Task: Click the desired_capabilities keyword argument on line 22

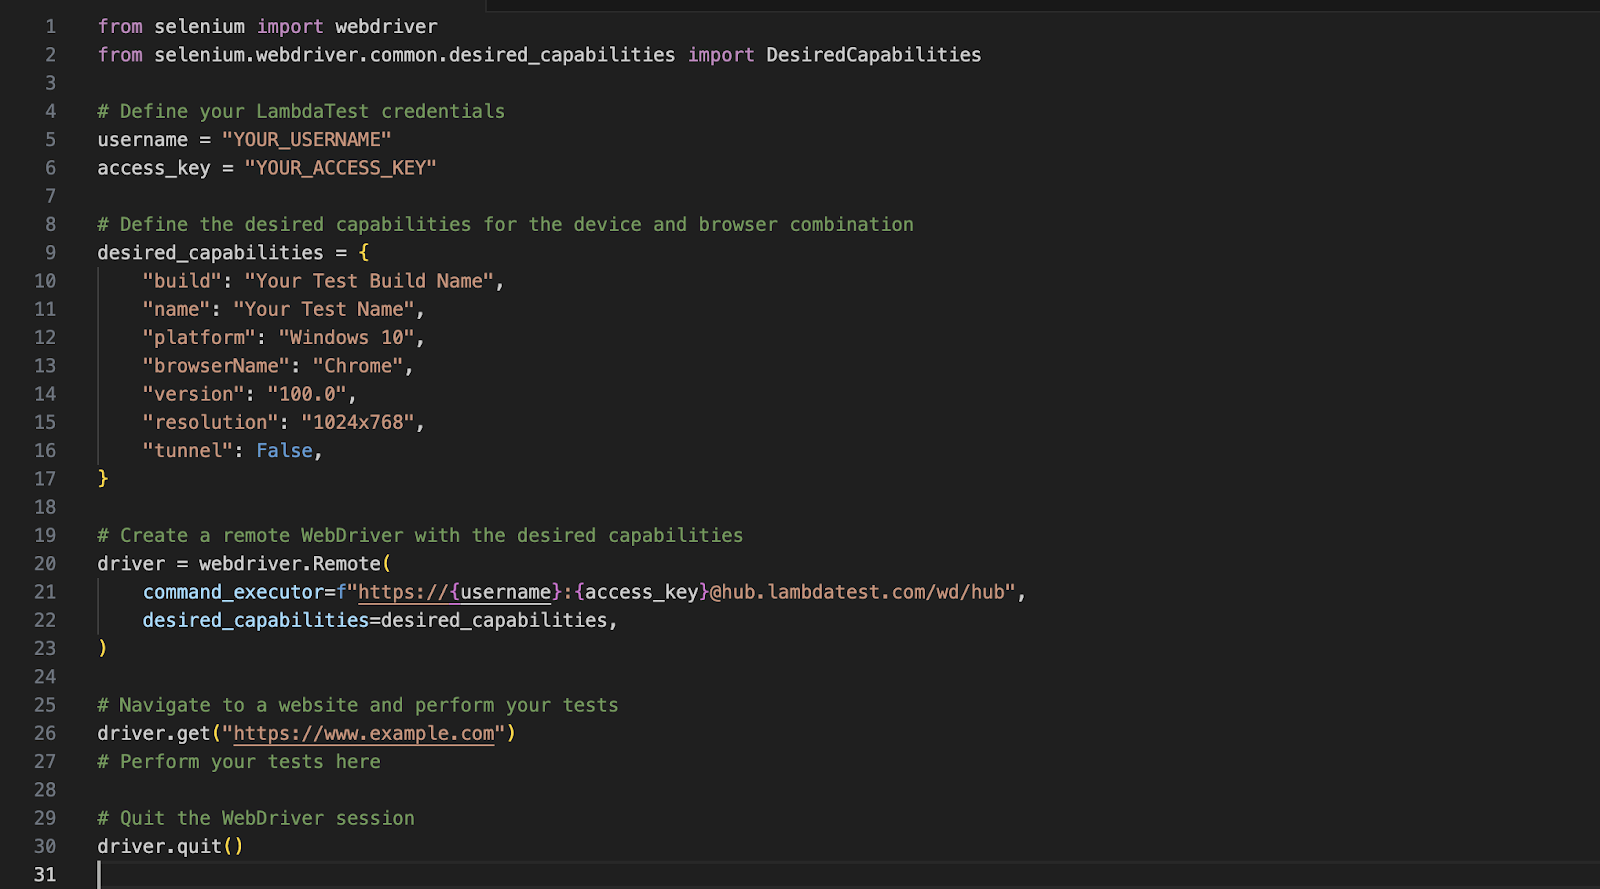Action: click(x=256, y=620)
